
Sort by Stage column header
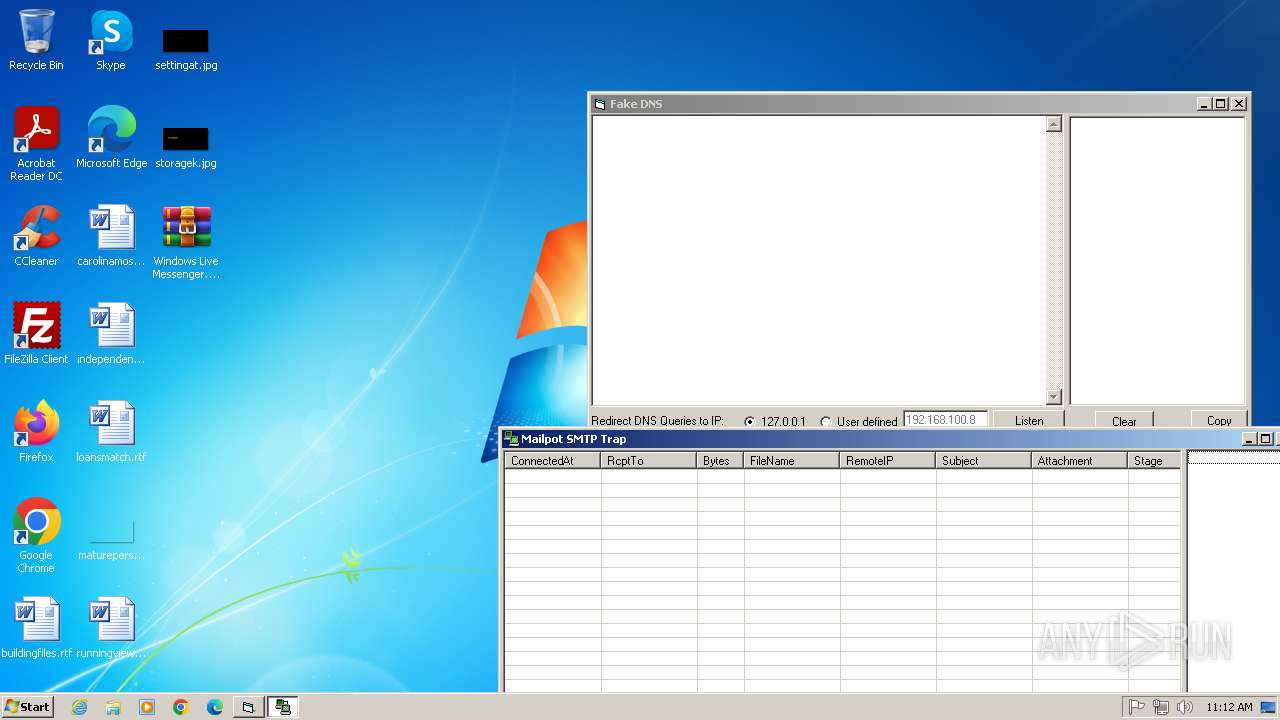point(1154,460)
